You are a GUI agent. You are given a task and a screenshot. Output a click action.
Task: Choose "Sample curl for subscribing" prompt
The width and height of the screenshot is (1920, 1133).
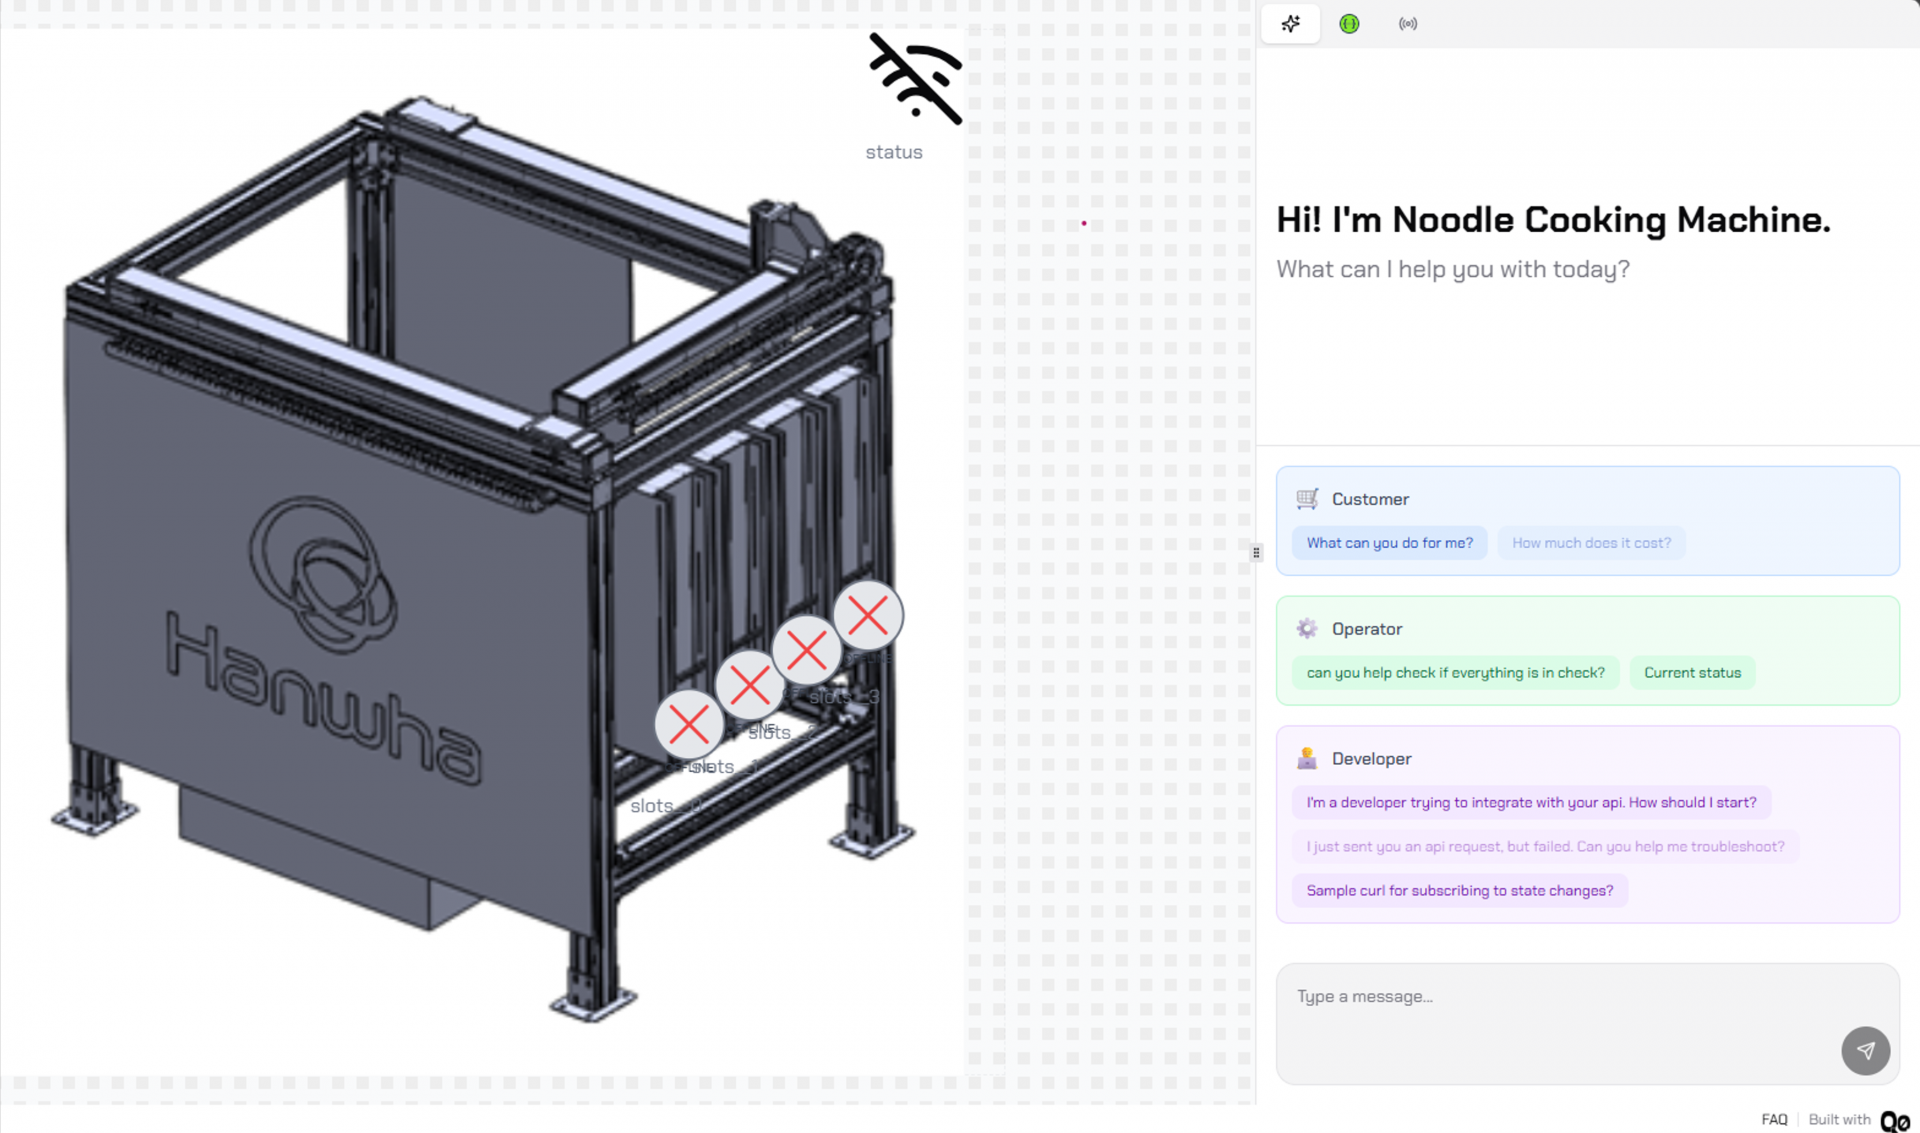coord(1459,890)
